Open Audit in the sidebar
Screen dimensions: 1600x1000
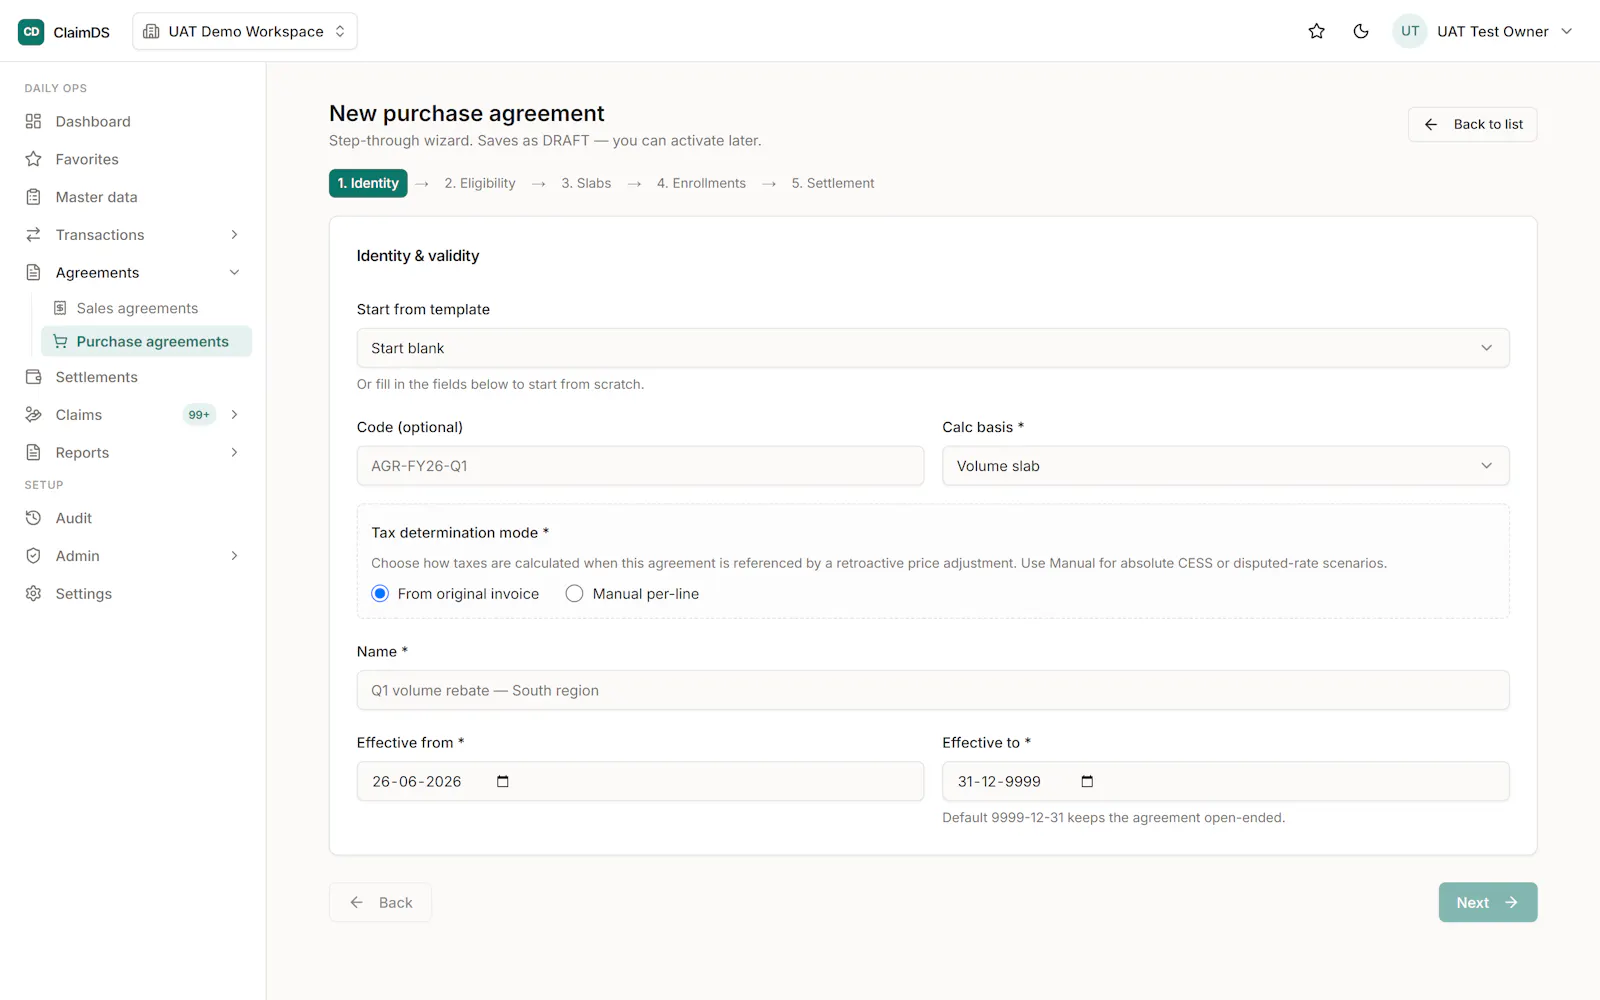[x=133, y=518]
